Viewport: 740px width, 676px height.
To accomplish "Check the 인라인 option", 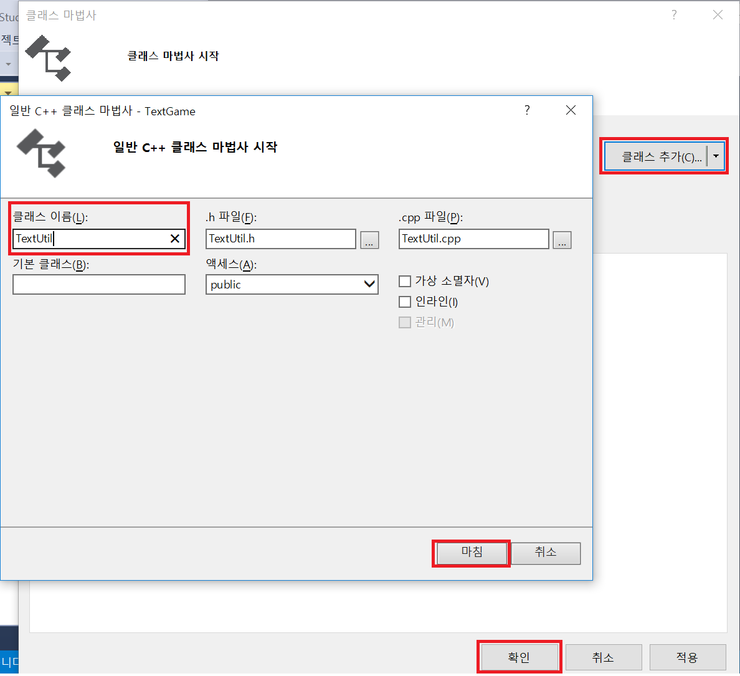I will coord(405,302).
